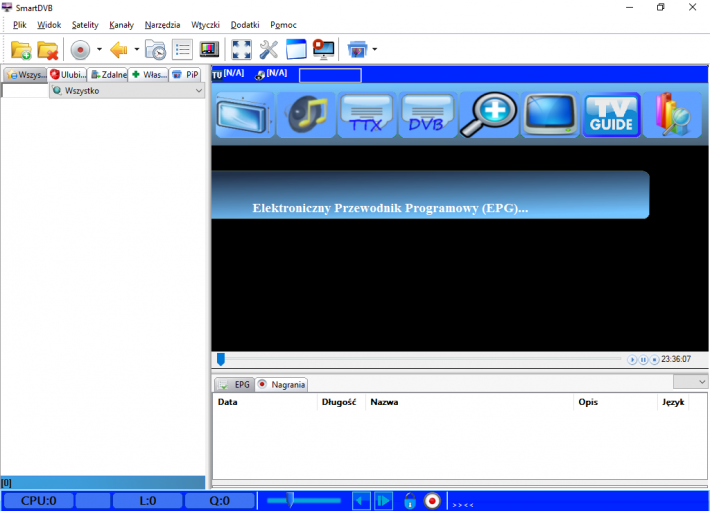The height and width of the screenshot is (511, 710).
Task: Click the Elektroniczny Przewodnik Programowy banner
Action: click(430, 195)
